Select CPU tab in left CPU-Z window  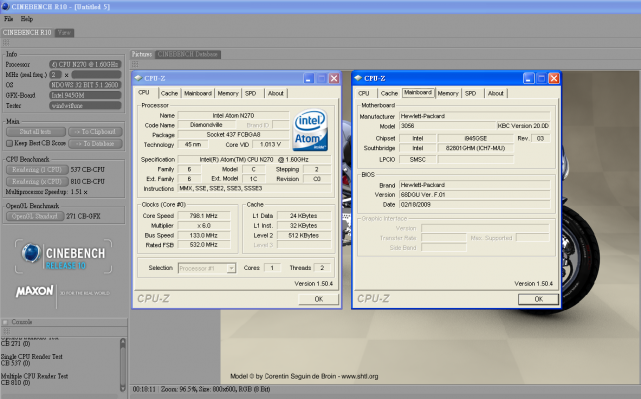point(144,93)
